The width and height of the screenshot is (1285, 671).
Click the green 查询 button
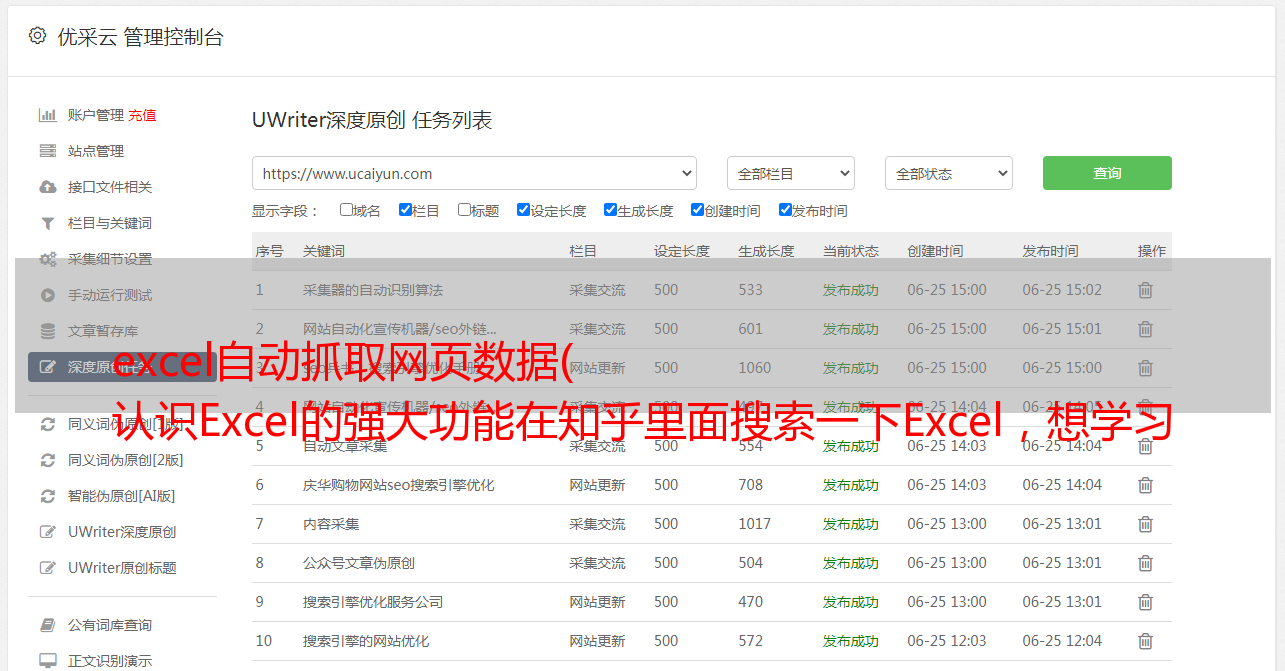[x=1107, y=173]
